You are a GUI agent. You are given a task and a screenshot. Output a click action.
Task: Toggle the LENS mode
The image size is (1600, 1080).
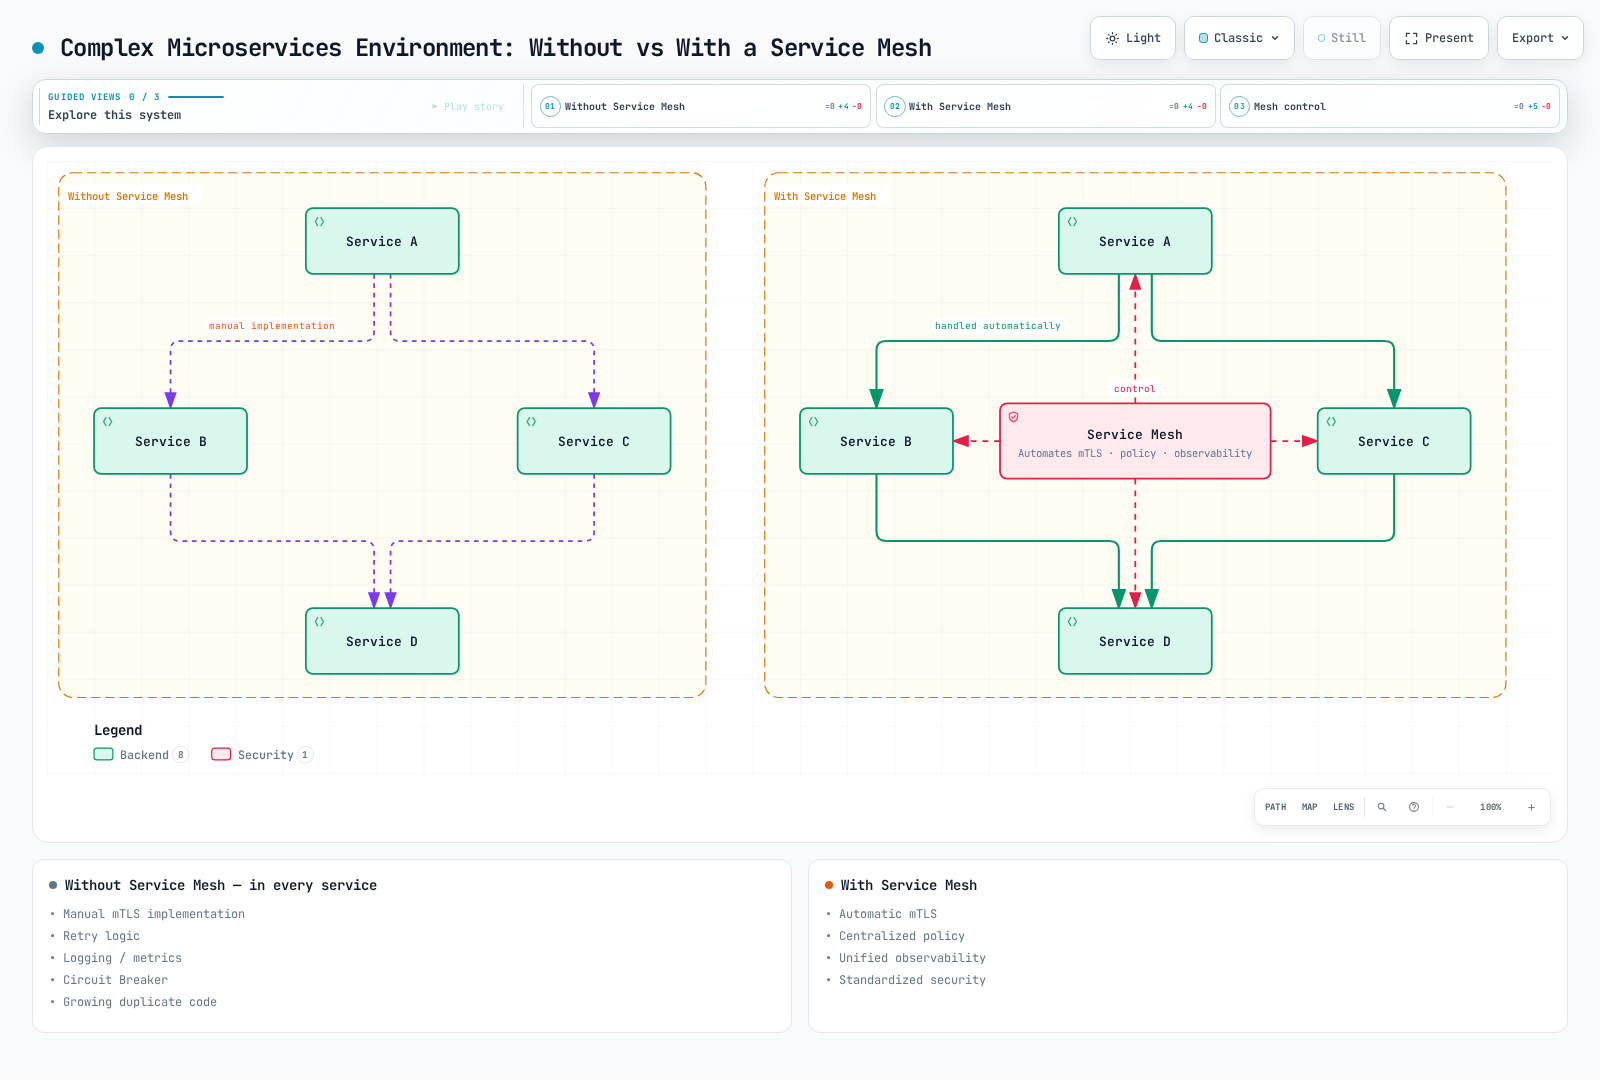(x=1344, y=807)
